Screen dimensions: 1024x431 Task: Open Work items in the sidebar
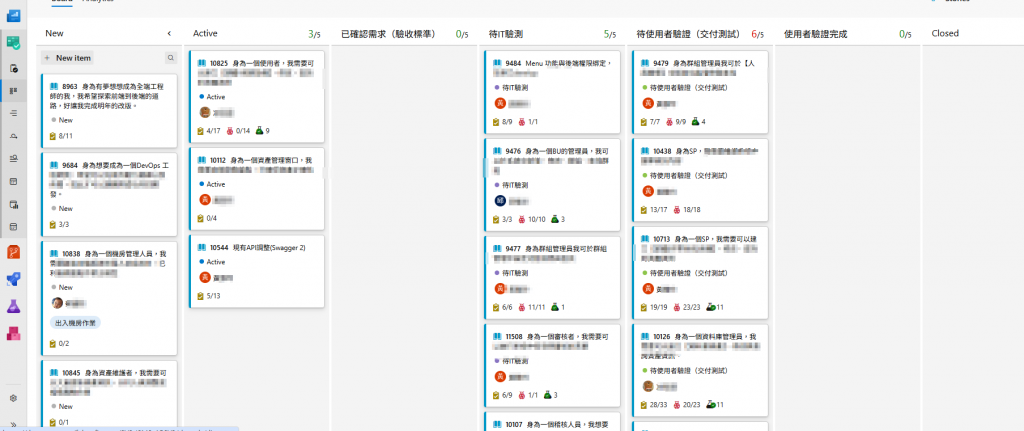click(14, 68)
